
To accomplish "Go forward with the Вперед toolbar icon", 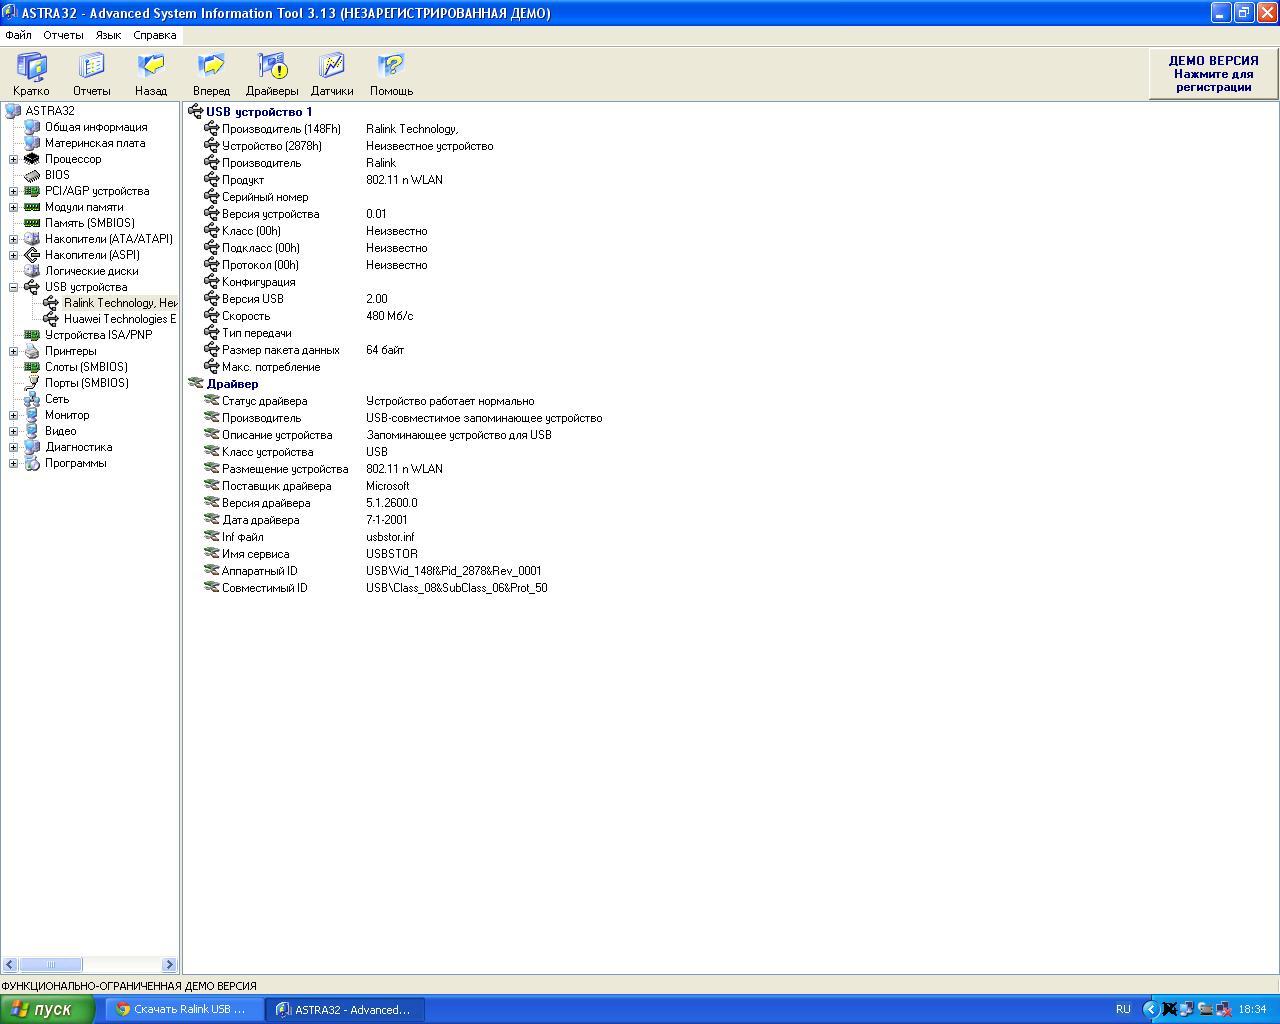I will coord(211,66).
